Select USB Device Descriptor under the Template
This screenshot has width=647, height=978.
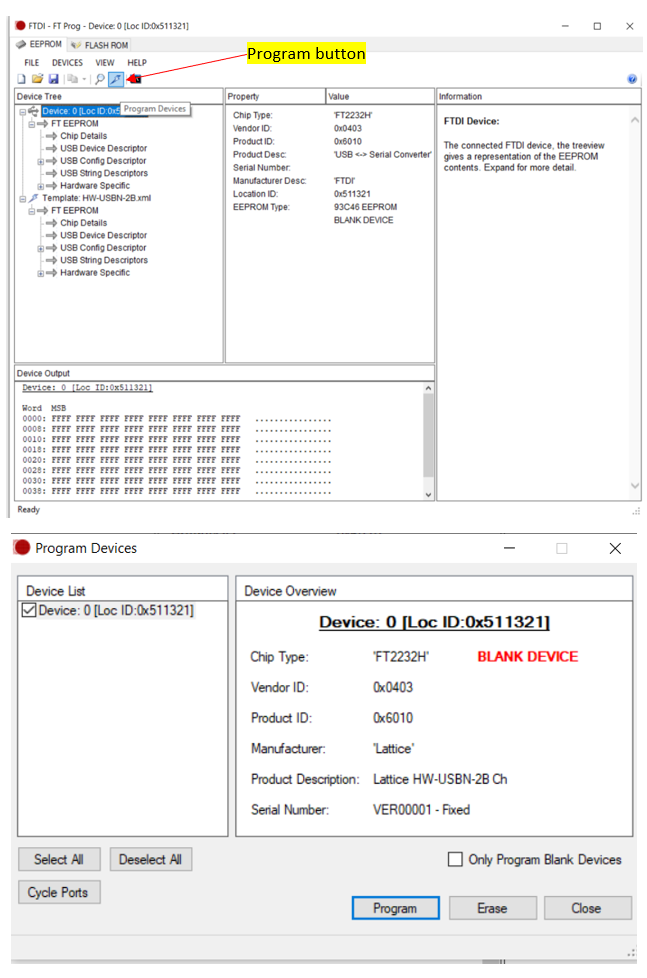tap(104, 235)
